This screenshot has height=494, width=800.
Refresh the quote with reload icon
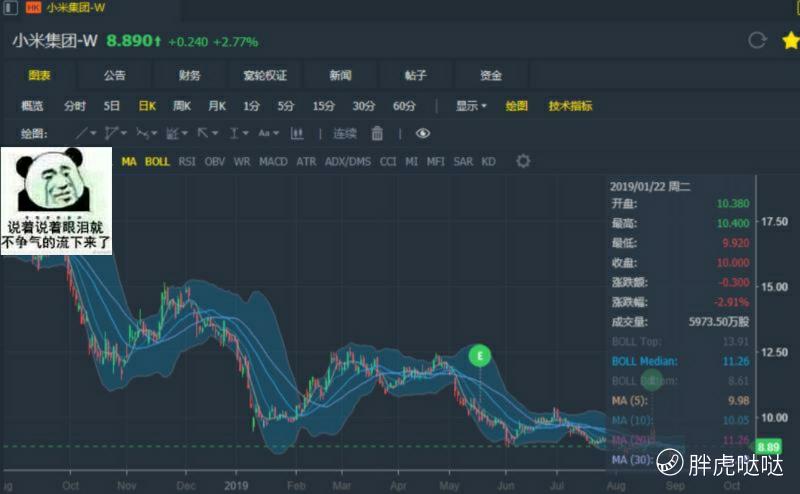757,40
